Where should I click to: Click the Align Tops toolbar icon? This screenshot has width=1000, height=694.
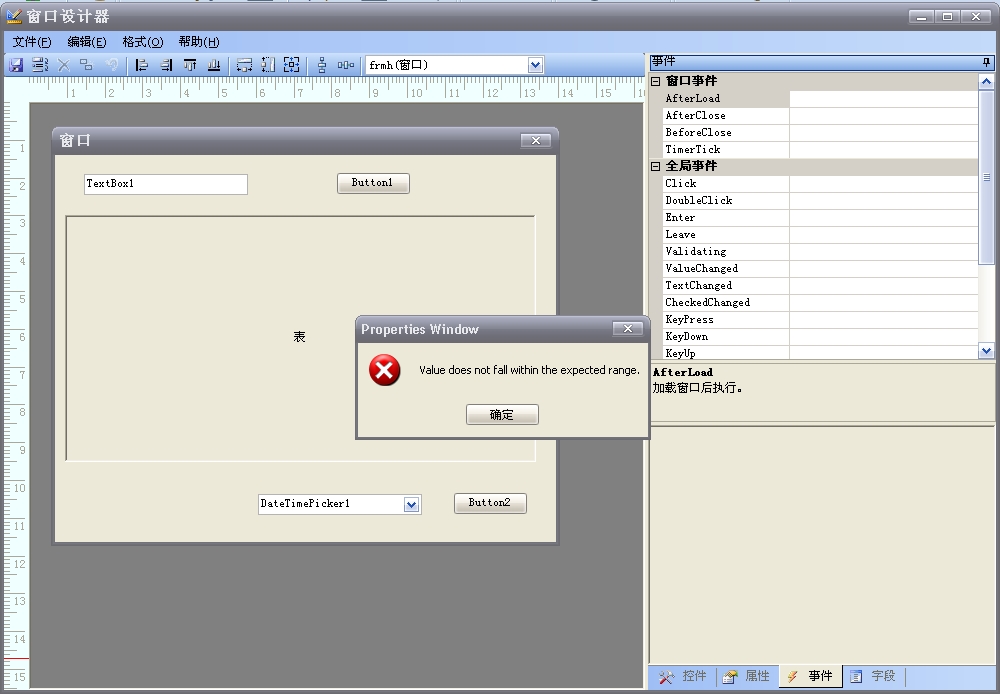tap(189, 65)
